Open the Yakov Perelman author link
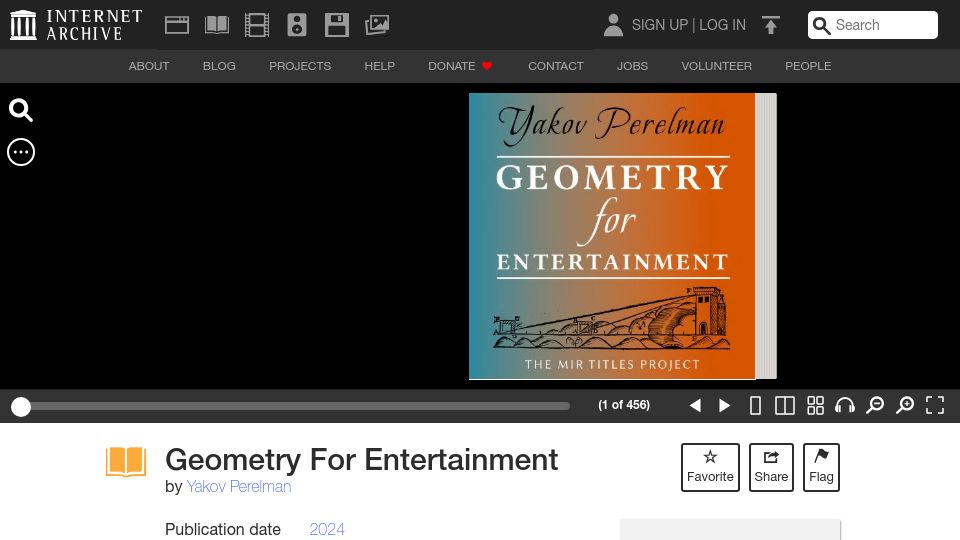 tap(239, 487)
